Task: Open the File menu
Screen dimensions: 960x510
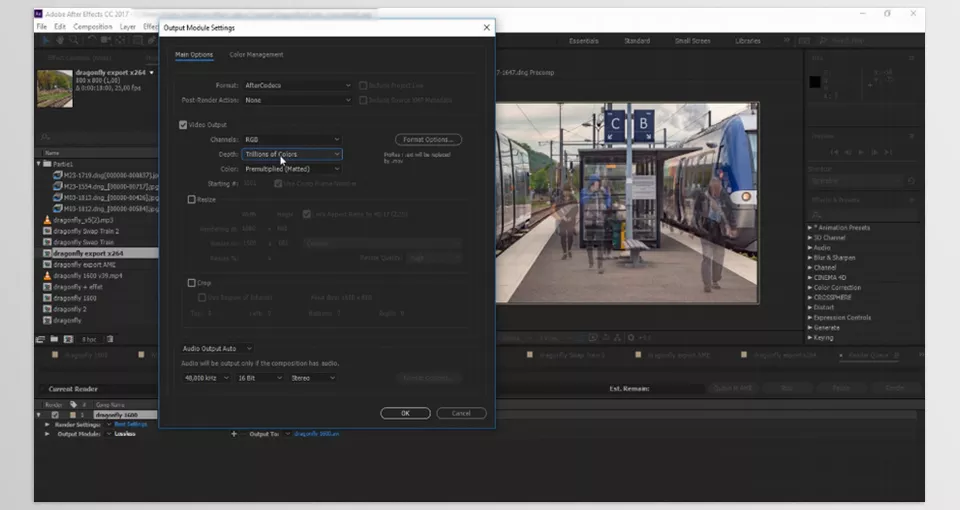Action: click(42, 27)
